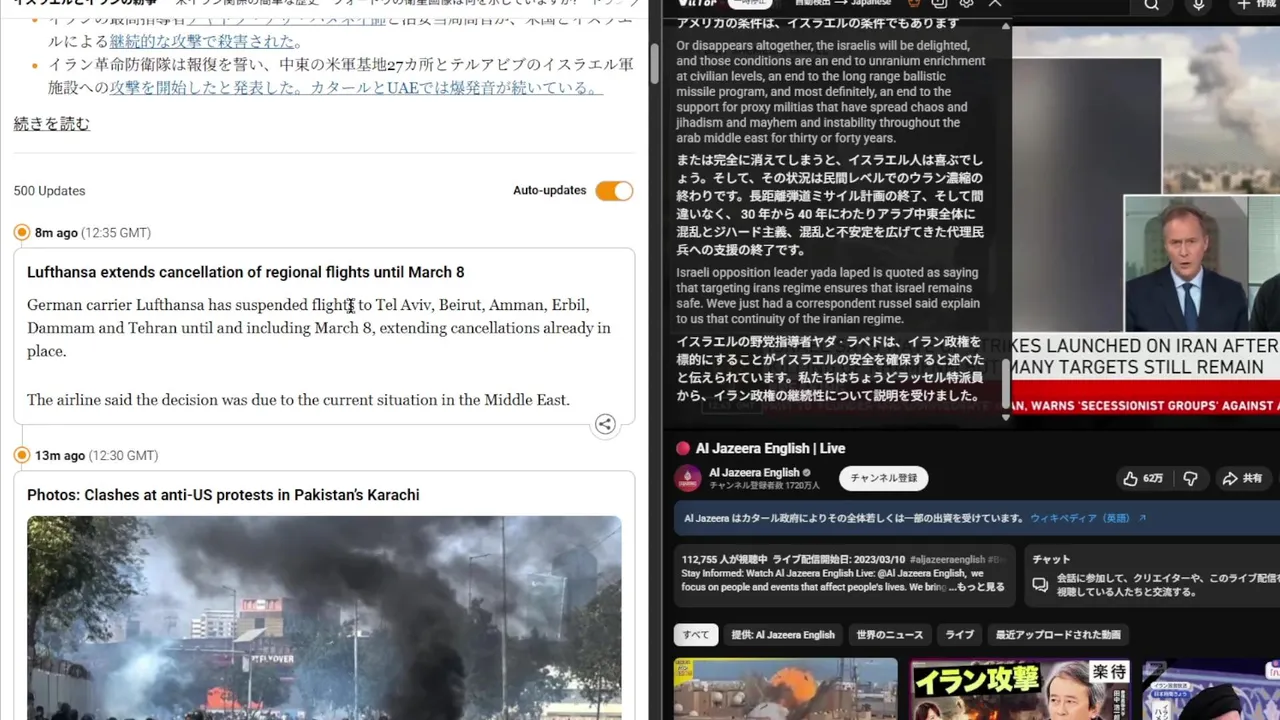Screen dimensions: 1280x720
Task: Click the チャンネル登録者数 1720万人 subscriber count
Action: [764, 486]
